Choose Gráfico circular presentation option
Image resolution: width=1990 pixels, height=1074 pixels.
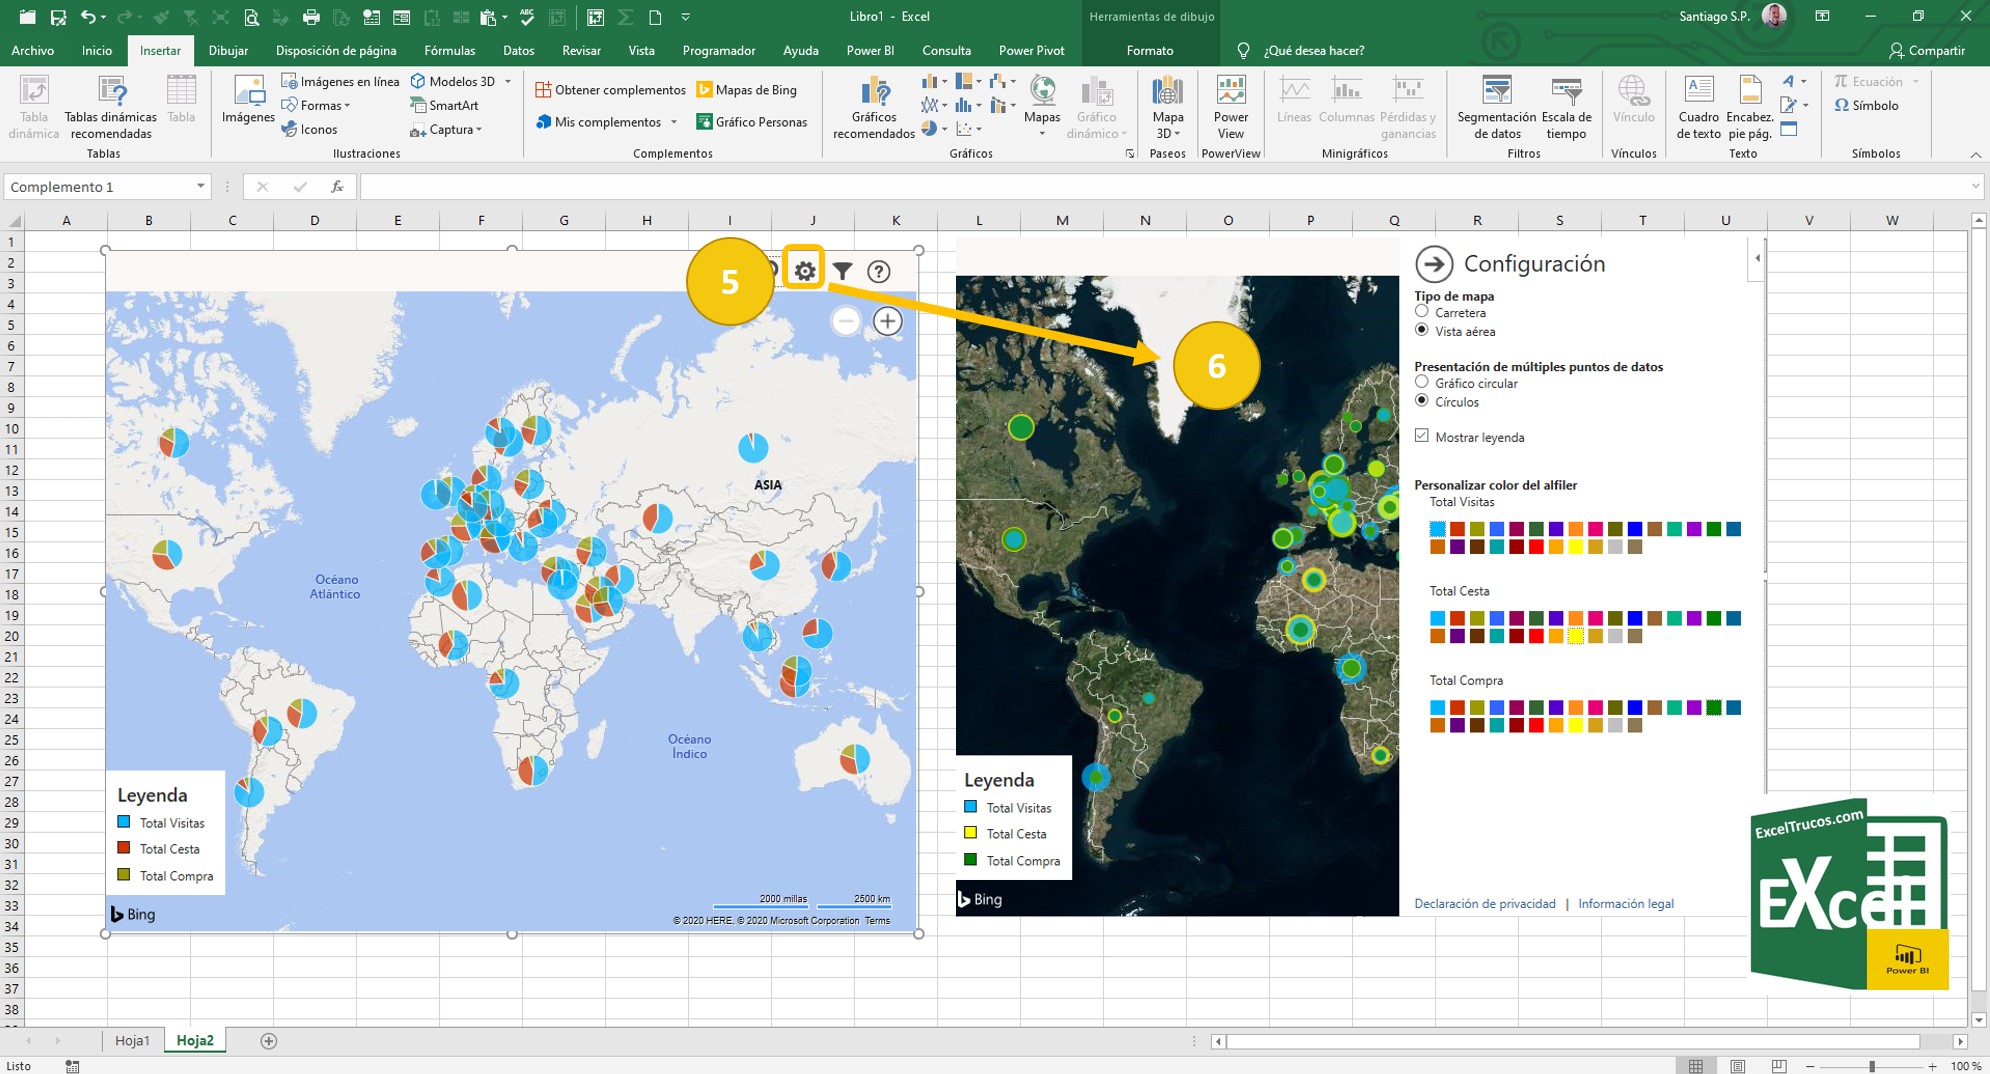click(x=1422, y=382)
